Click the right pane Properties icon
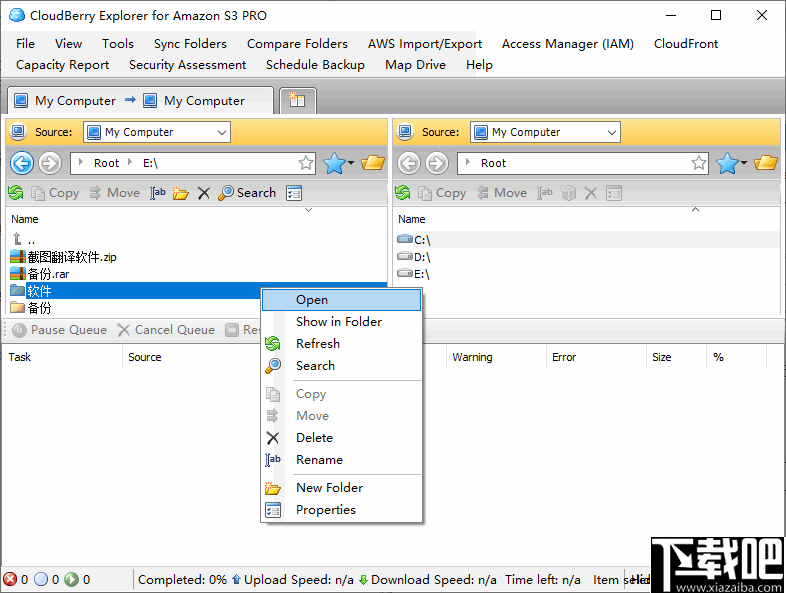 tap(614, 193)
